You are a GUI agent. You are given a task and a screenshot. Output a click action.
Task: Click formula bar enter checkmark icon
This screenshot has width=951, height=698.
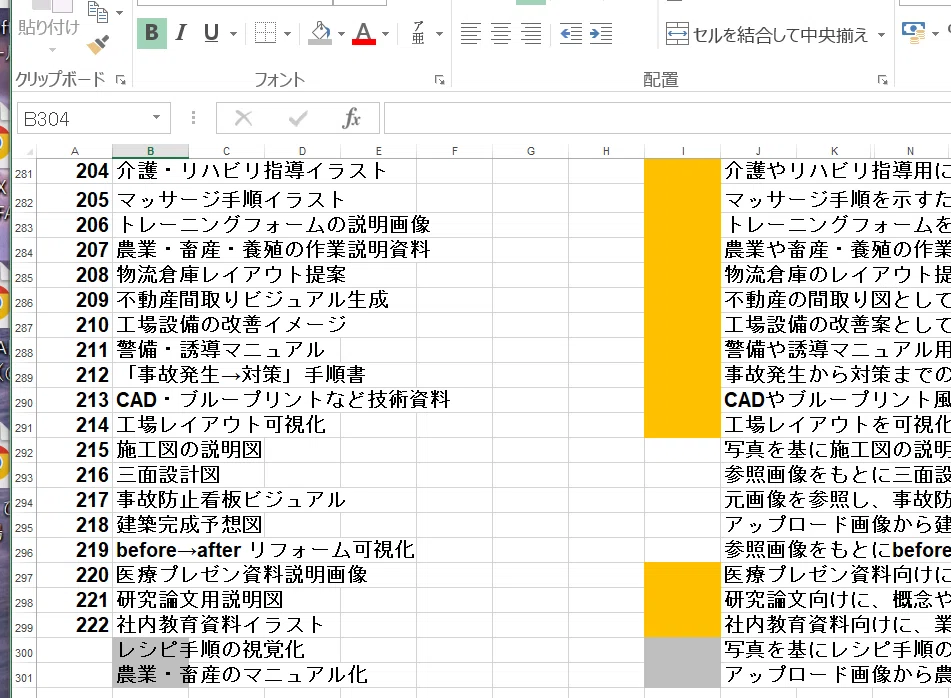(x=298, y=118)
